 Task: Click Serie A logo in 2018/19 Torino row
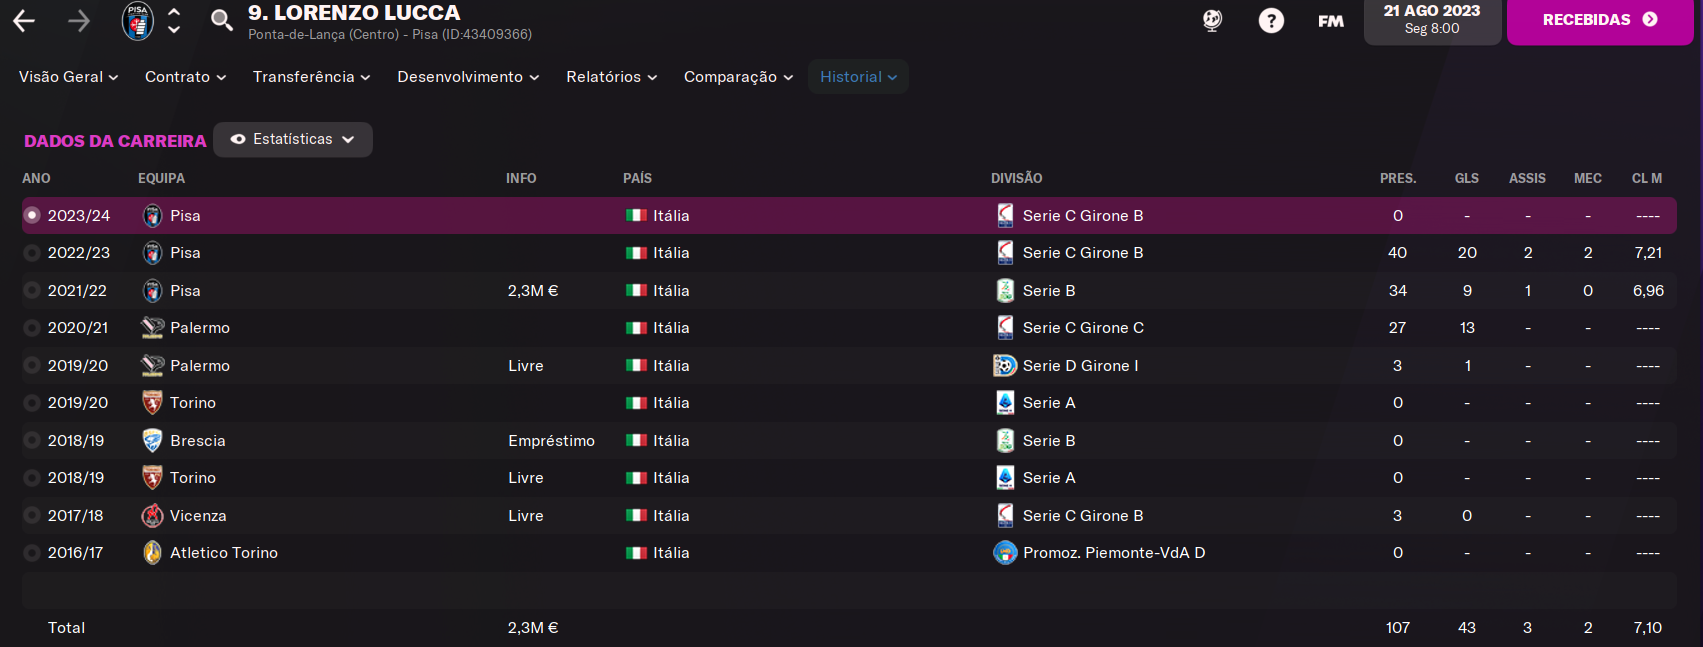coord(1005,478)
